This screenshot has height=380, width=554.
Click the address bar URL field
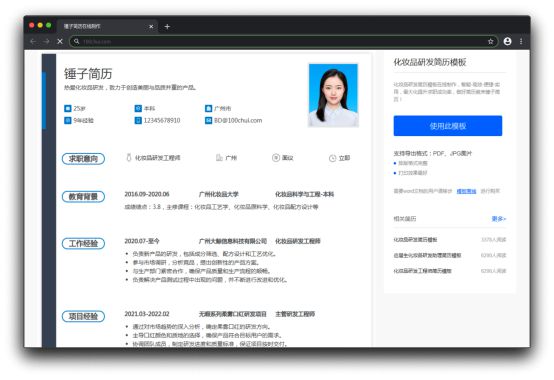click(x=283, y=42)
